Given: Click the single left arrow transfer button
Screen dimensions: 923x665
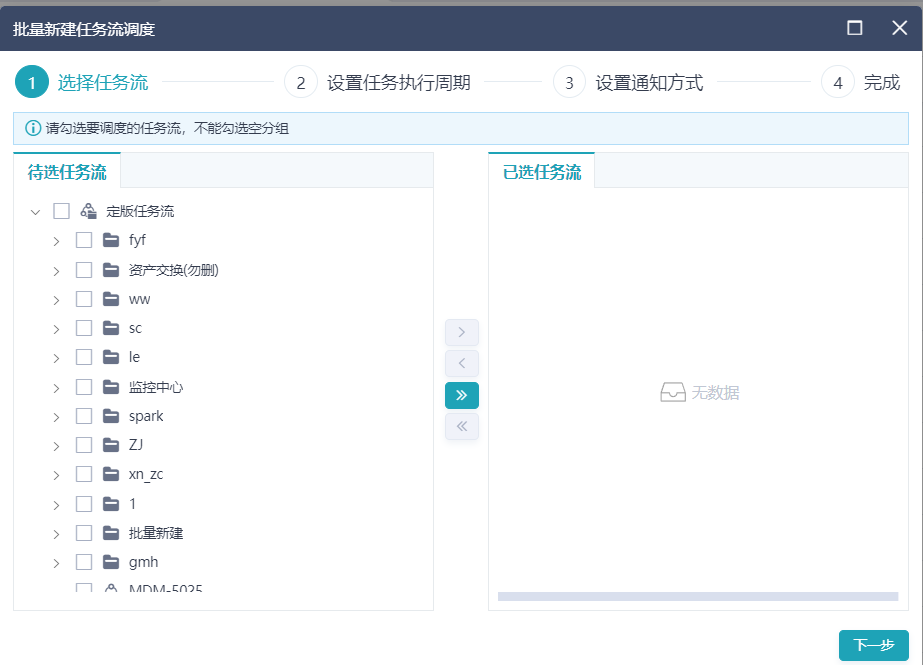Looking at the screenshot, I should pos(461,363).
